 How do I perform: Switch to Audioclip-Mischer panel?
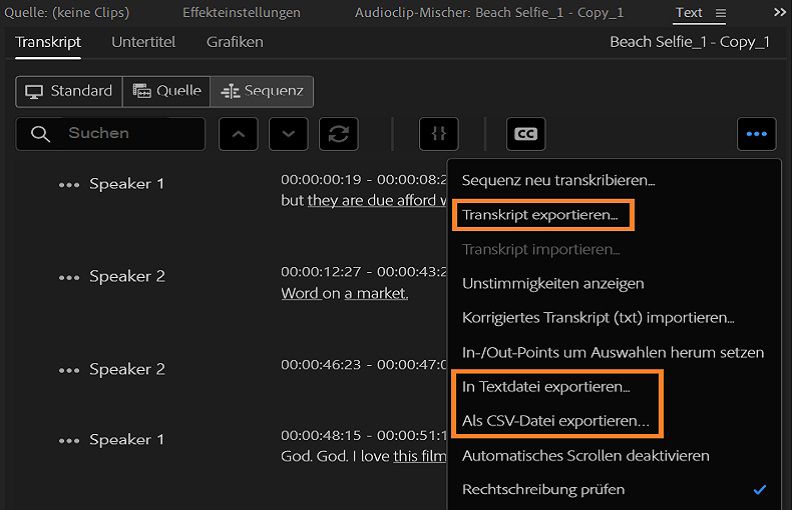[x=489, y=13]
